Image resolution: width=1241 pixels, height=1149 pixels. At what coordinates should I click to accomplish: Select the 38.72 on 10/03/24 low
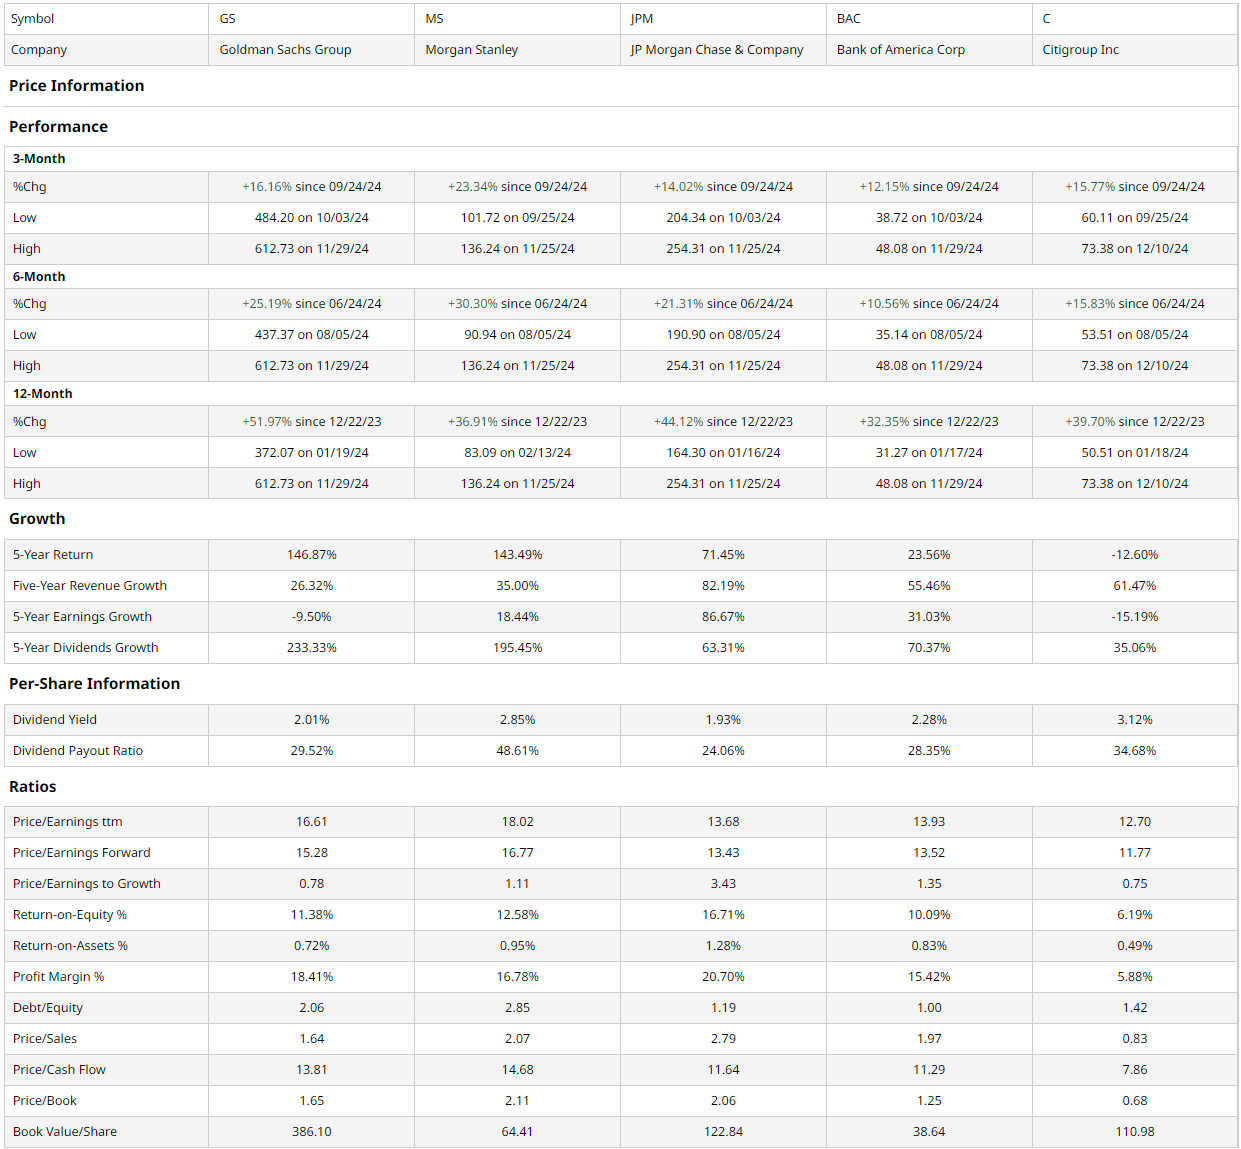pyautogui.click(x=929, y=218)
